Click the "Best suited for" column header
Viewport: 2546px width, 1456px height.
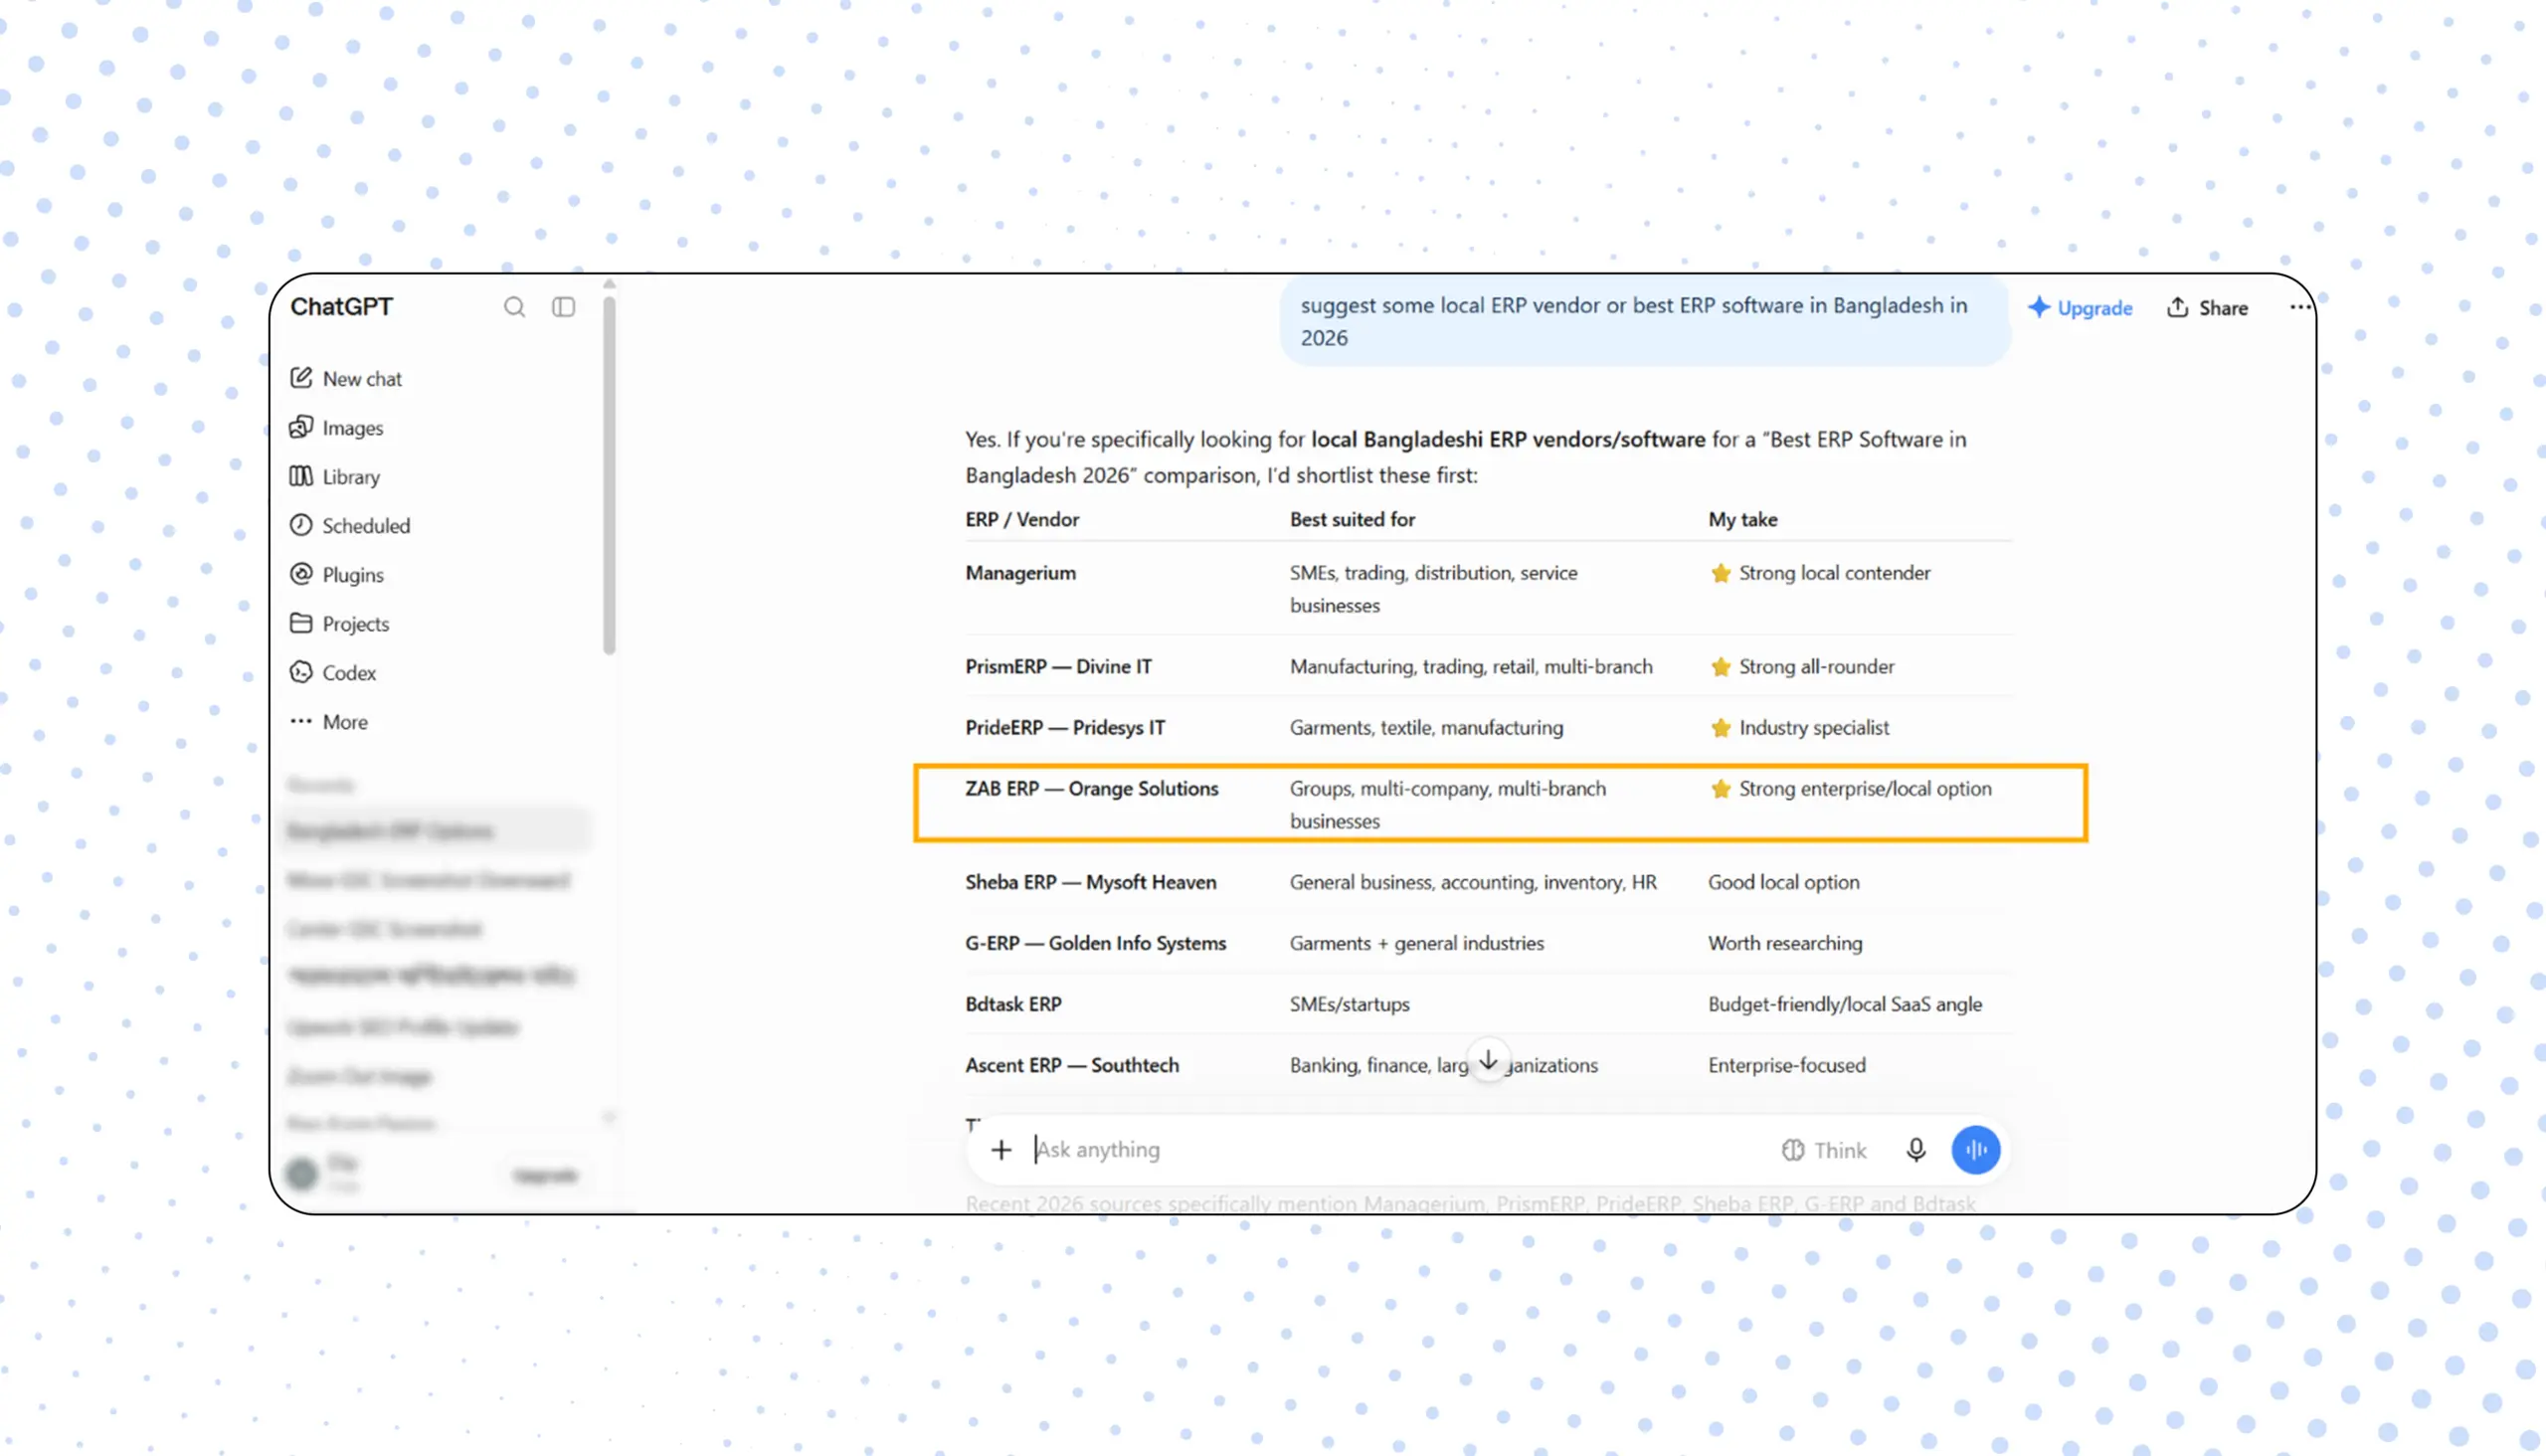tap(1353, 520)
